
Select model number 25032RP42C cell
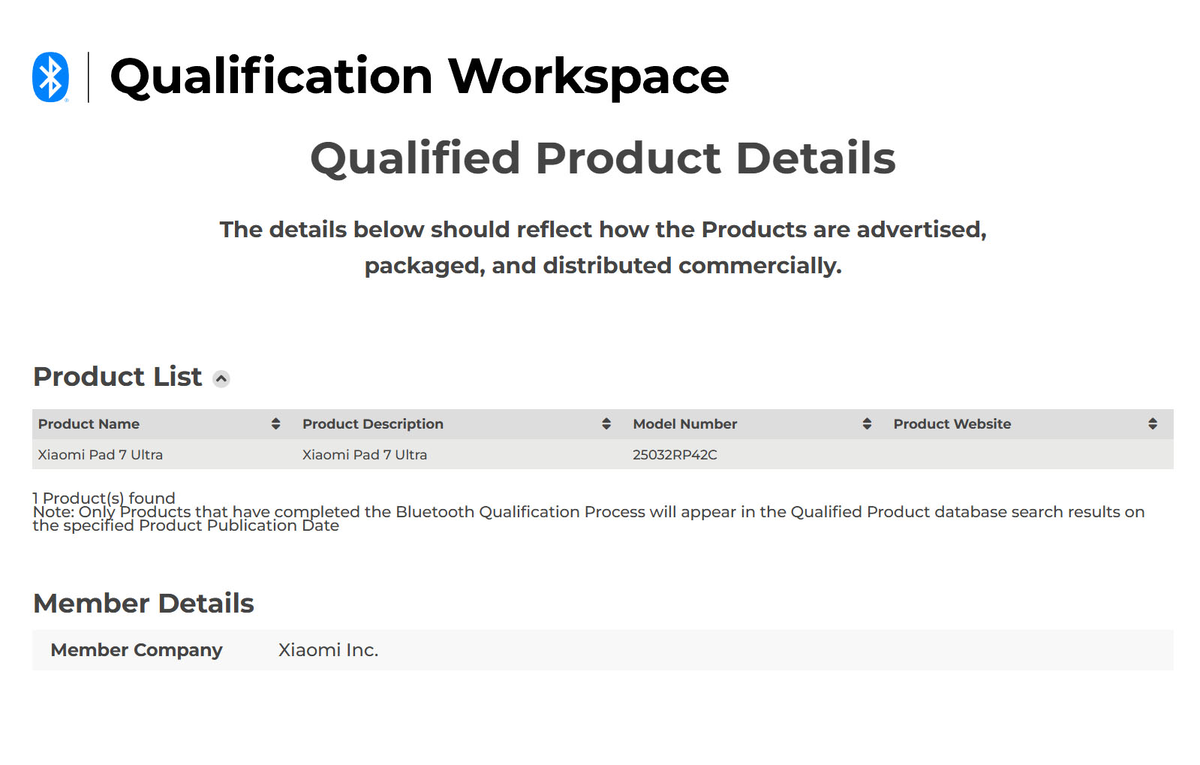coord(675,455)
